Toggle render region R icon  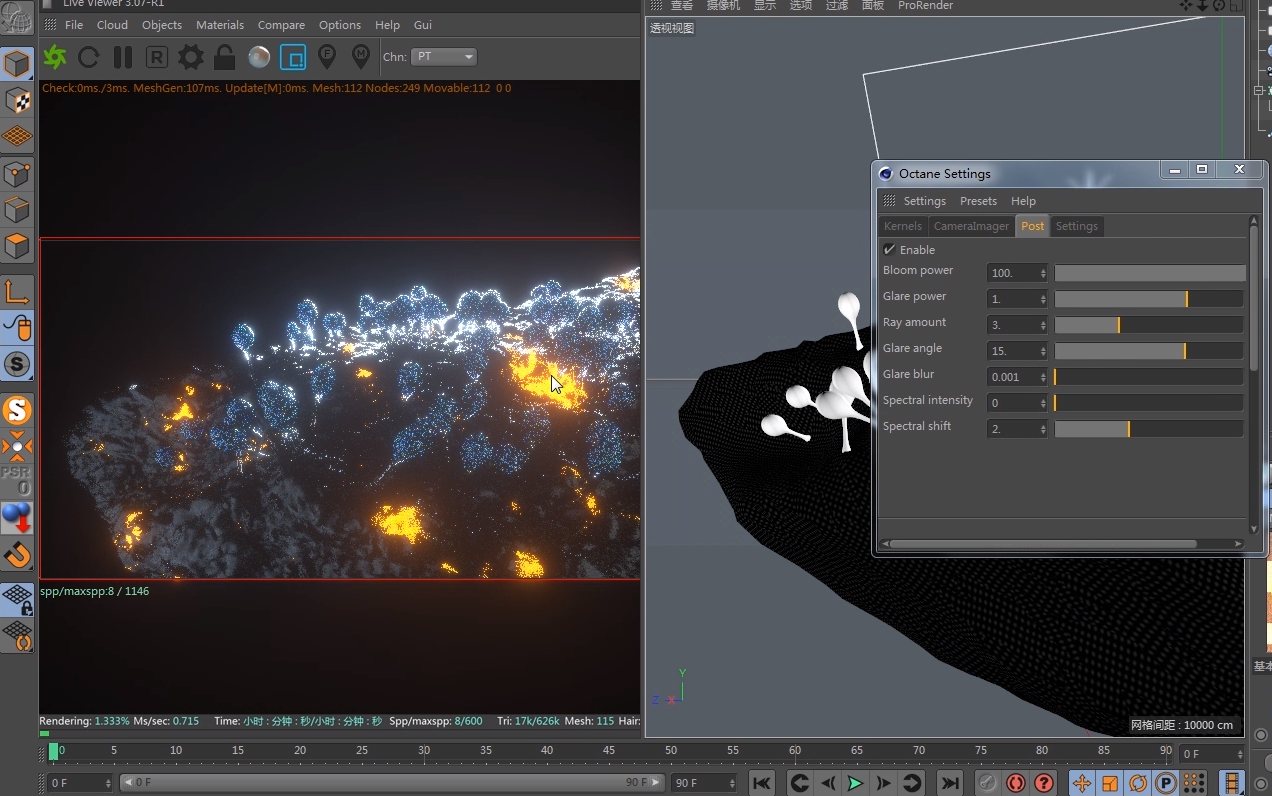click(157, 57)
